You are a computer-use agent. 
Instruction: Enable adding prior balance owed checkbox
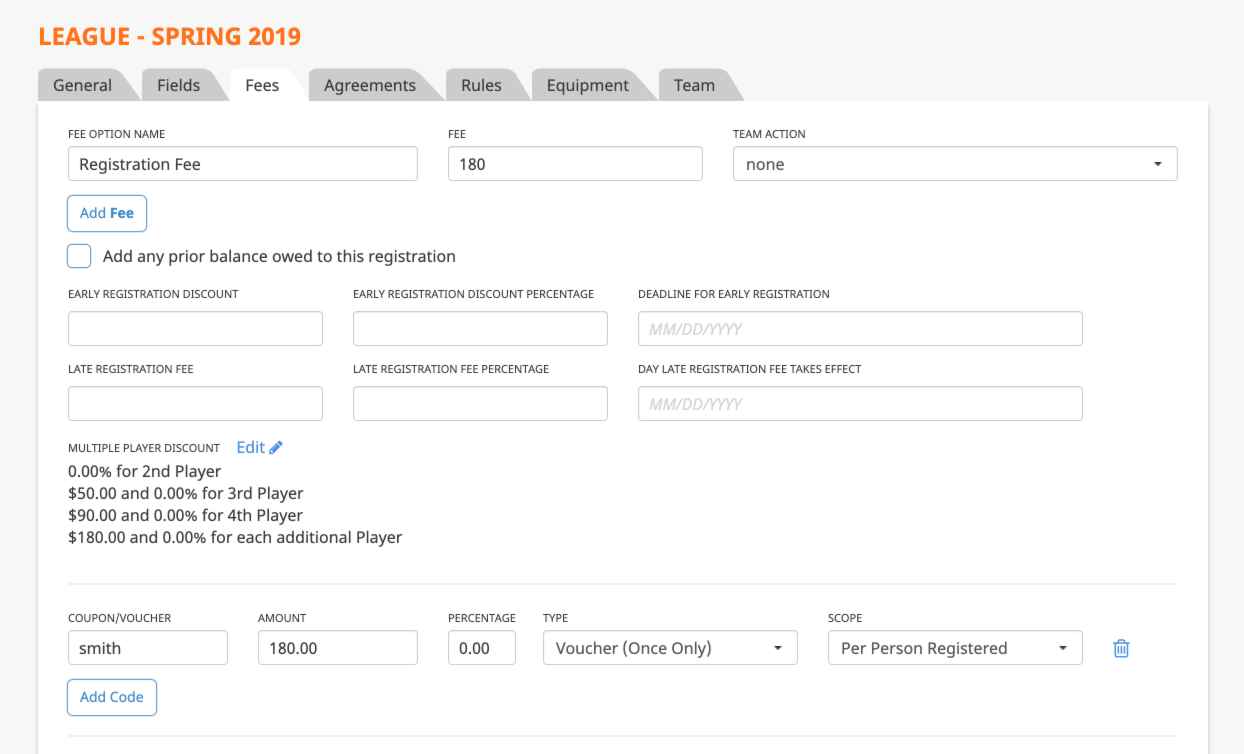[79, 256]
